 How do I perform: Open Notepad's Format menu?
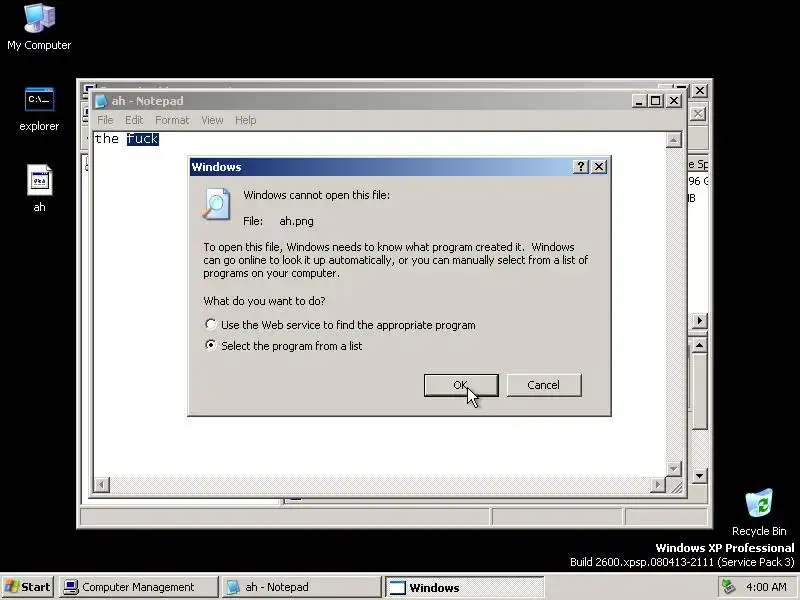pos(172,120)
